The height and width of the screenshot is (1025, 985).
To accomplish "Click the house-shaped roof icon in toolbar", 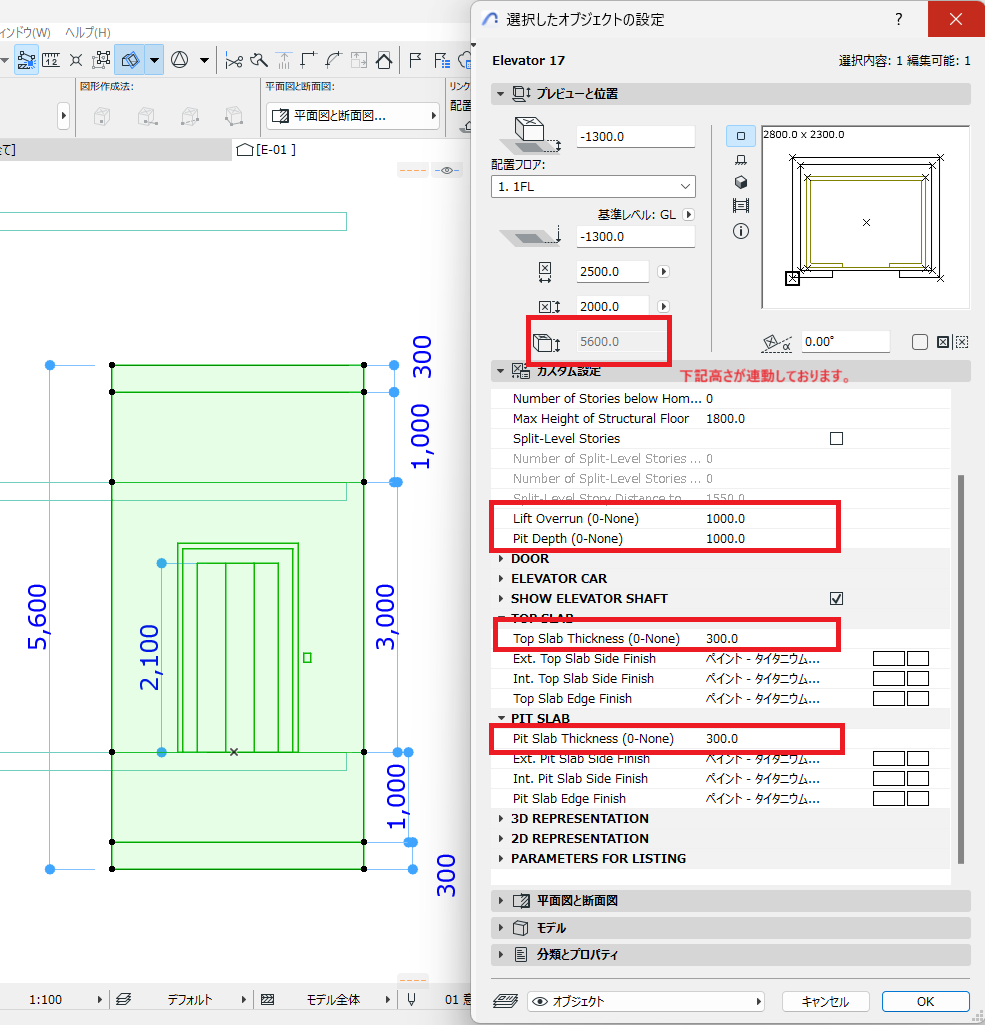I will coord(384,61).
